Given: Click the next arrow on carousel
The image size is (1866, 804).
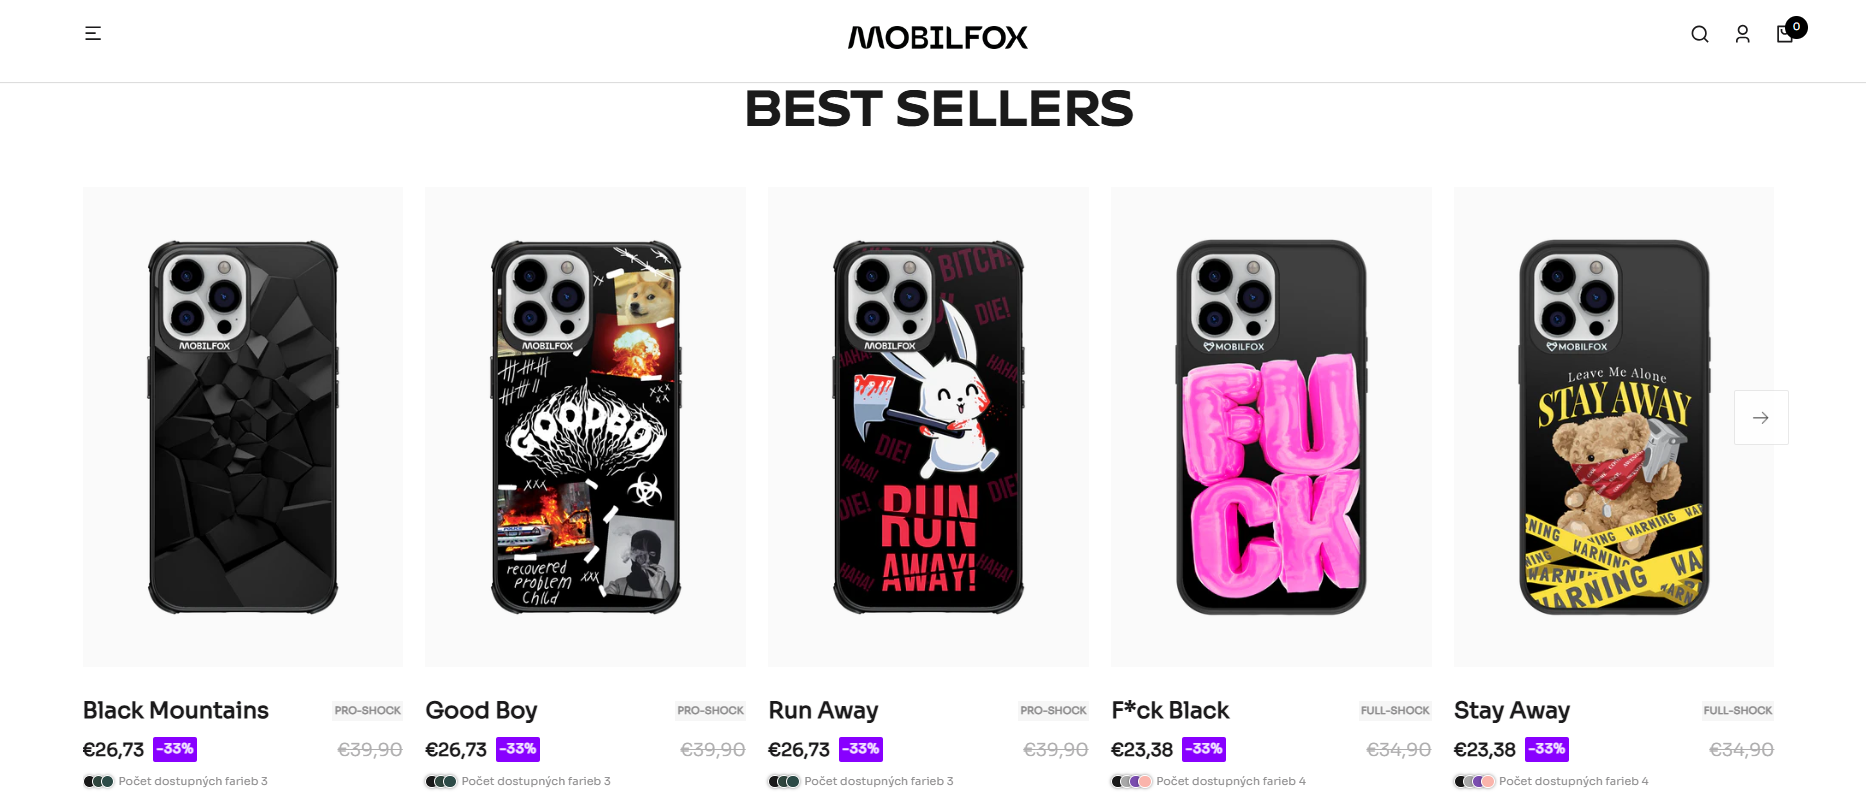Looking at the screenshot, I should pyautogui.click(x=1761, y=417).
